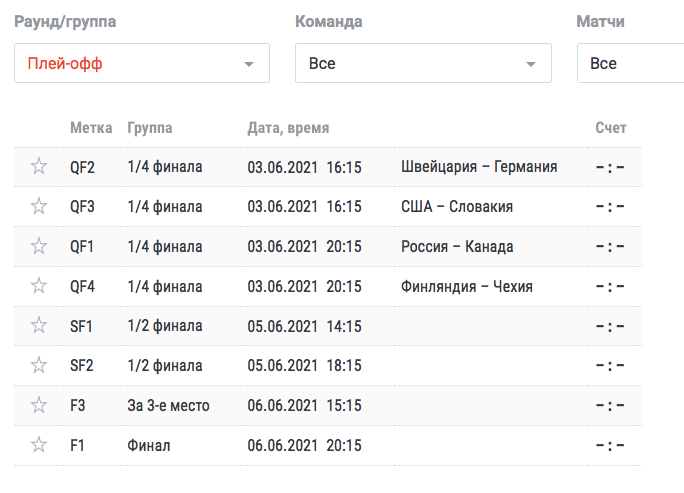Star the QF2 Switzerland–Germany match
Image resolution: width=684 pixels, height=493 pixels.
(x=39, y=166)
